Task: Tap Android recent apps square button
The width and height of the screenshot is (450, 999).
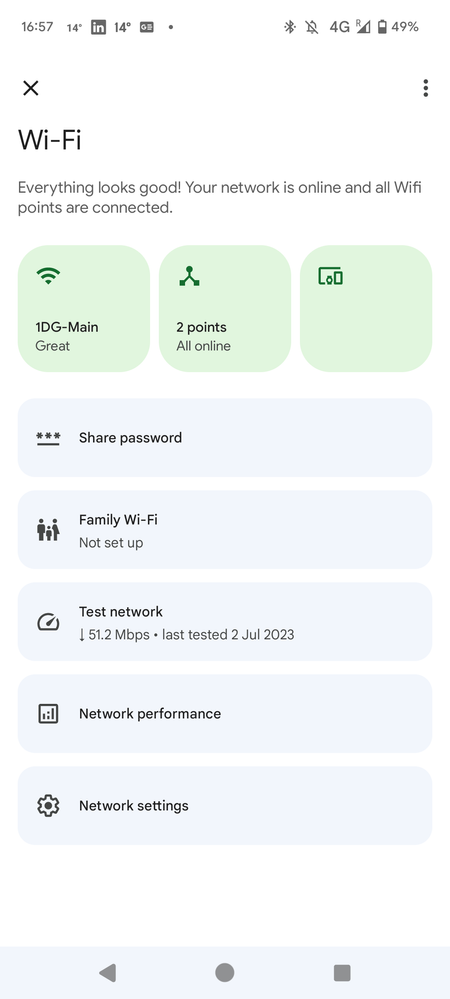Action: point(342,972)
